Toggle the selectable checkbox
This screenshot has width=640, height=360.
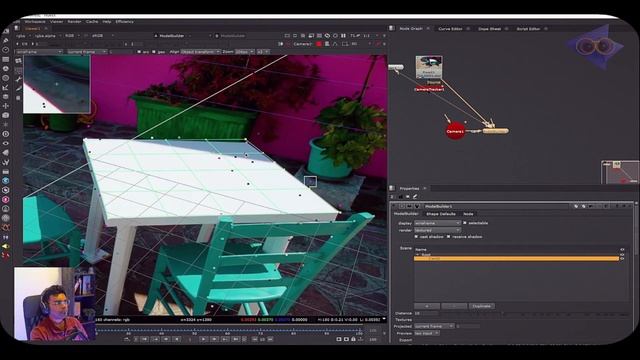(x=465, y=223)
